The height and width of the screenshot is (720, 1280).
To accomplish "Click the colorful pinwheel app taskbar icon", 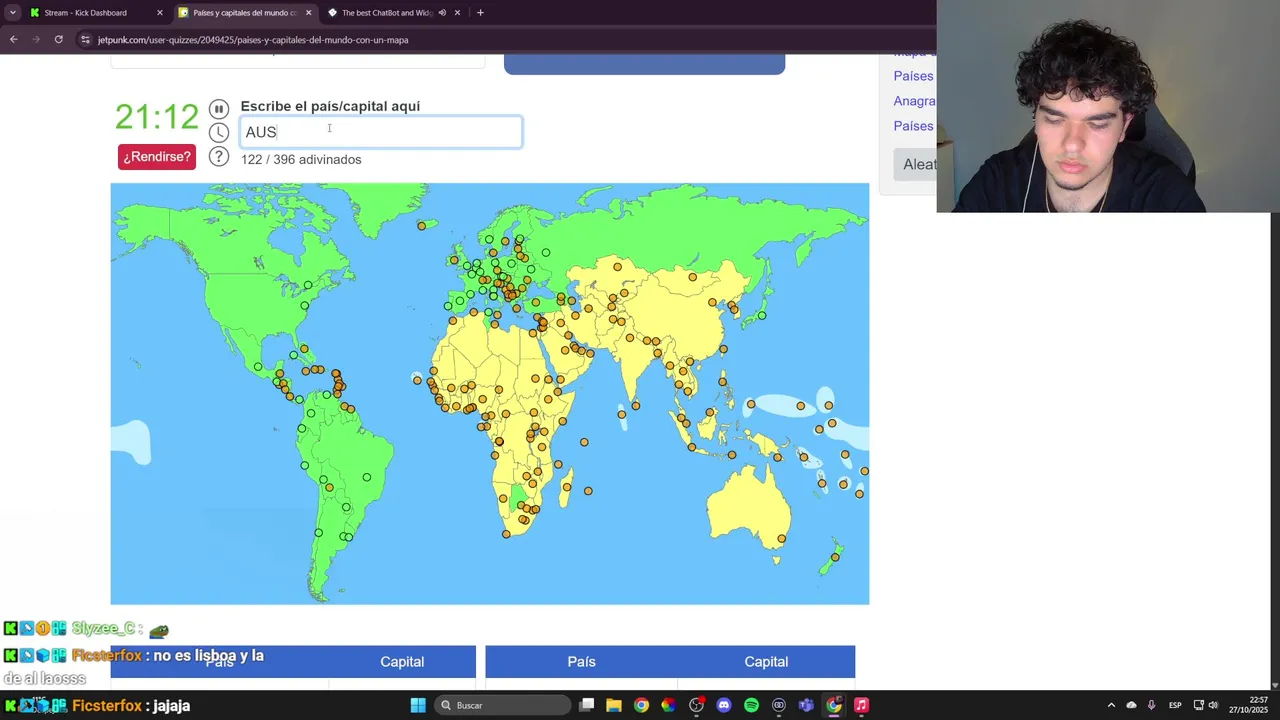I will coord(669,705).
